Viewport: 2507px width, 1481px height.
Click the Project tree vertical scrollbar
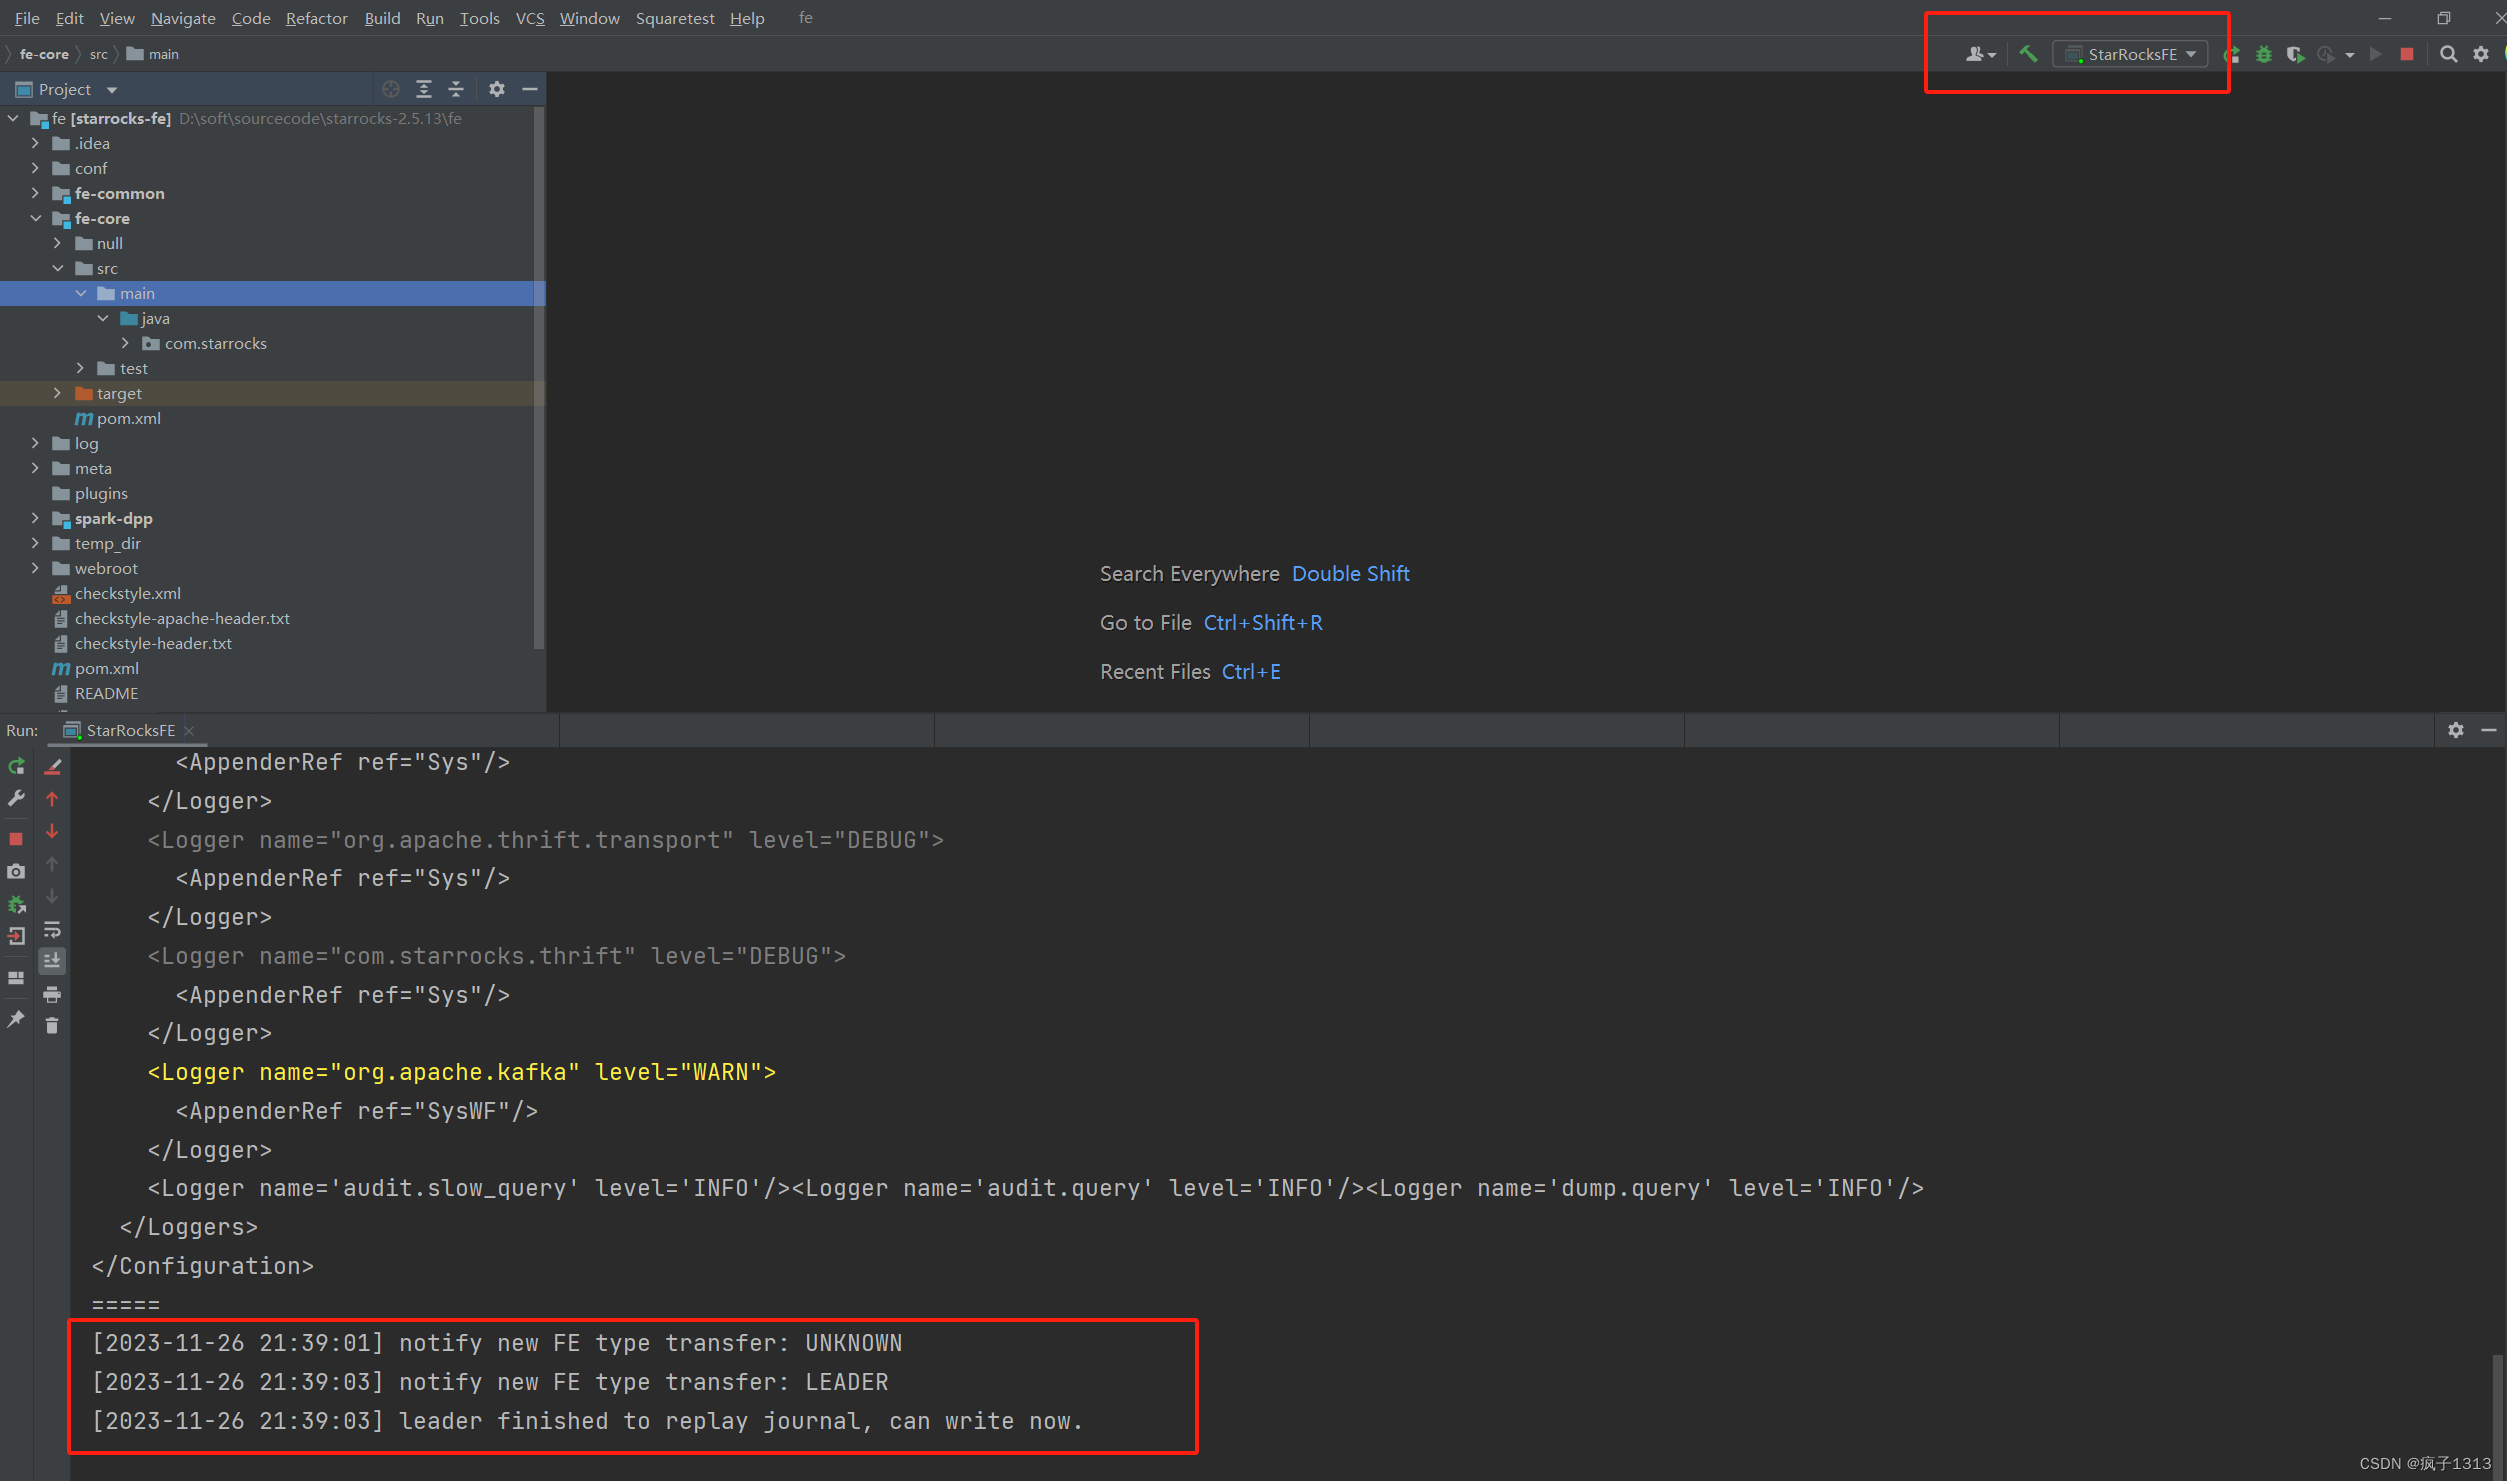(540, 380)
